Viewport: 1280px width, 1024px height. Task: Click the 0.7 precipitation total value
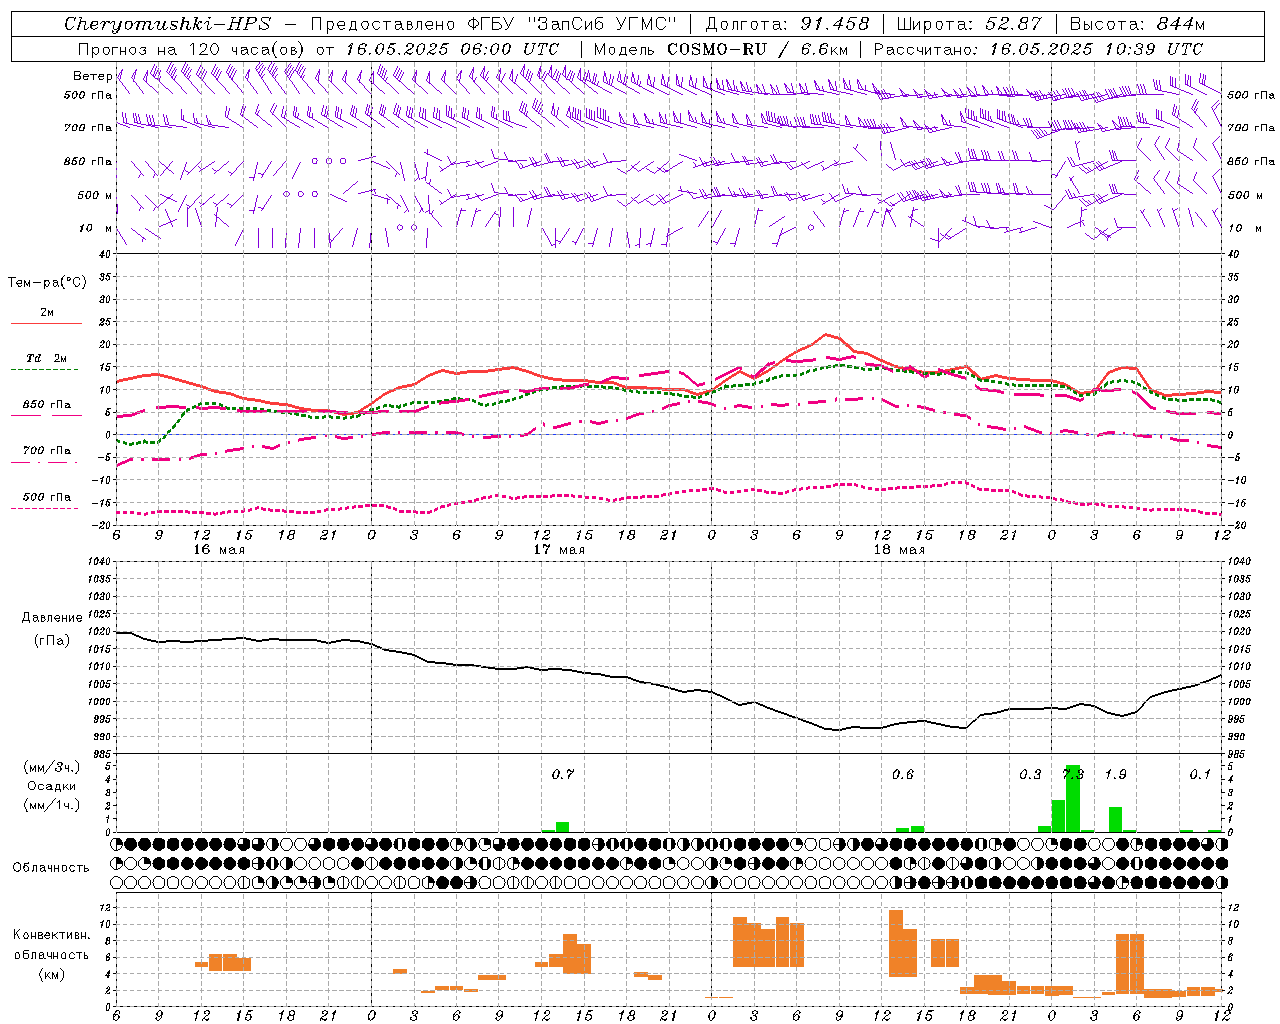[563, 774]
